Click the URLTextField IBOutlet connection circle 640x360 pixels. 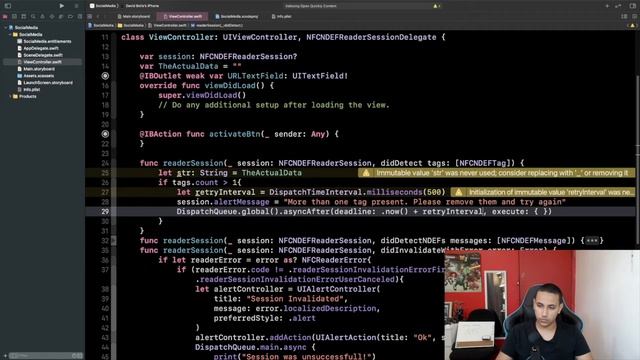(x=105, y=76)
